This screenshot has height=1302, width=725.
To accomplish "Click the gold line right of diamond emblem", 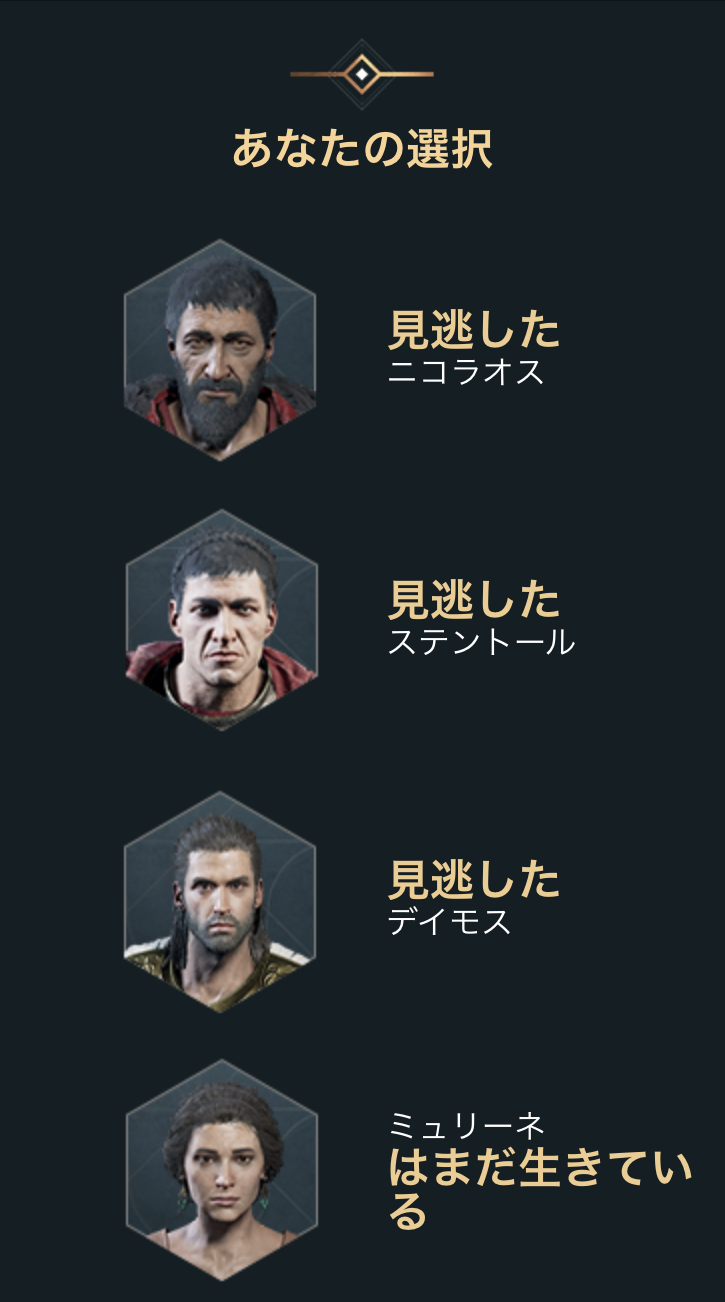I will pos(406,74).
